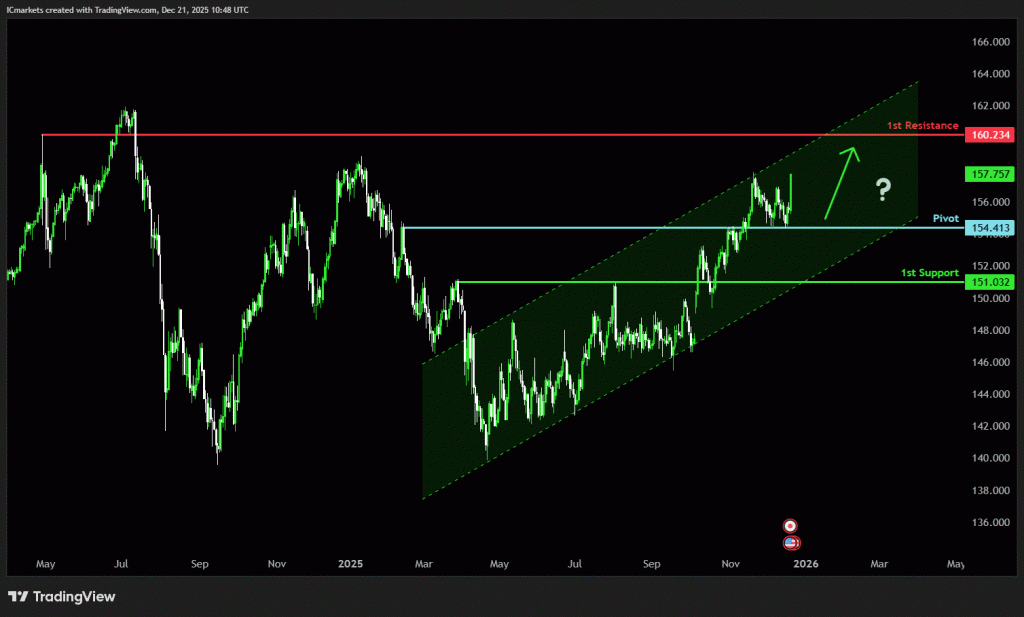Click the light blue 154.413 pivot price tag
This screenshot has height=617, width=1024.
(989, 229)
